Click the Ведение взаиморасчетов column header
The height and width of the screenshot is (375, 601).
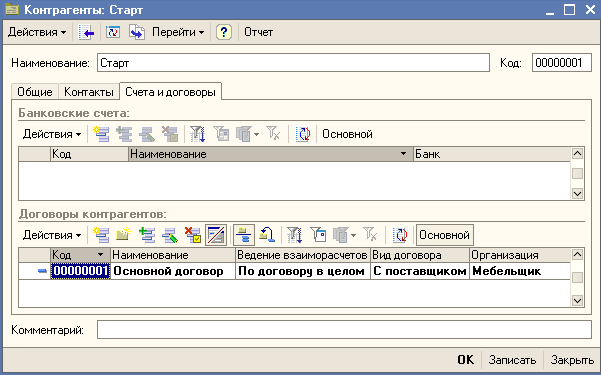(303, 255)
